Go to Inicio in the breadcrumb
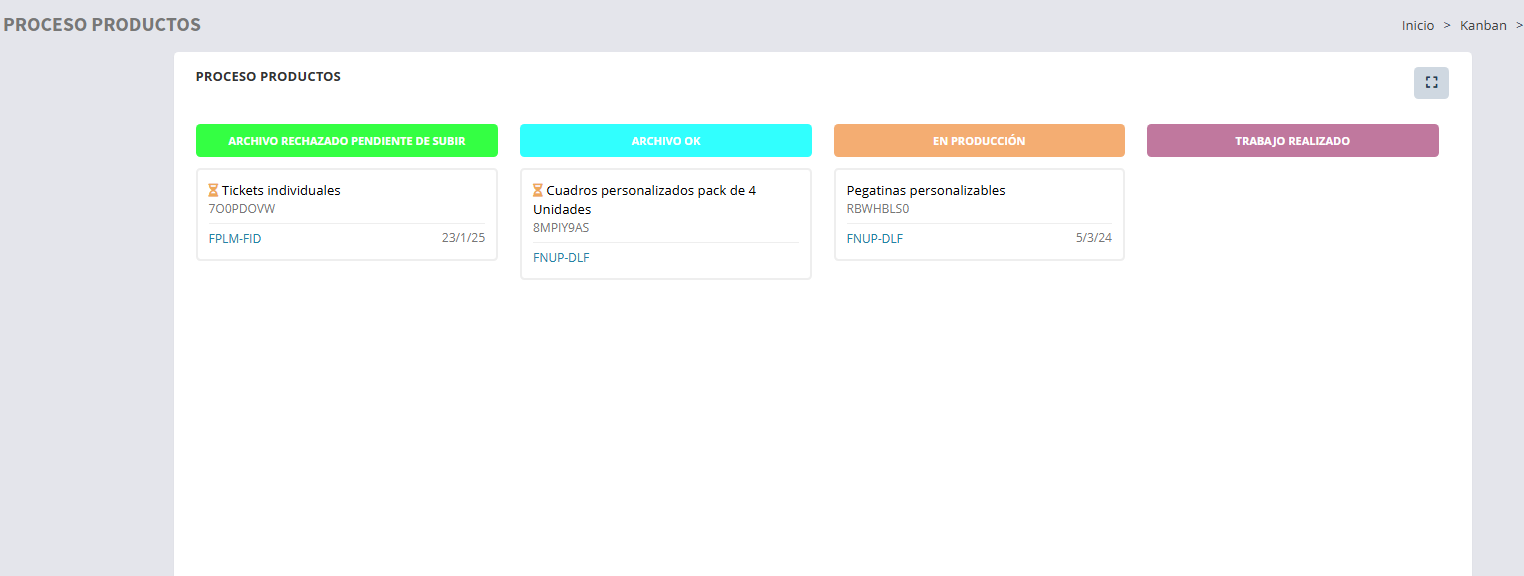The width and height of the screenshot is (1524, 576). point(1417,25)
